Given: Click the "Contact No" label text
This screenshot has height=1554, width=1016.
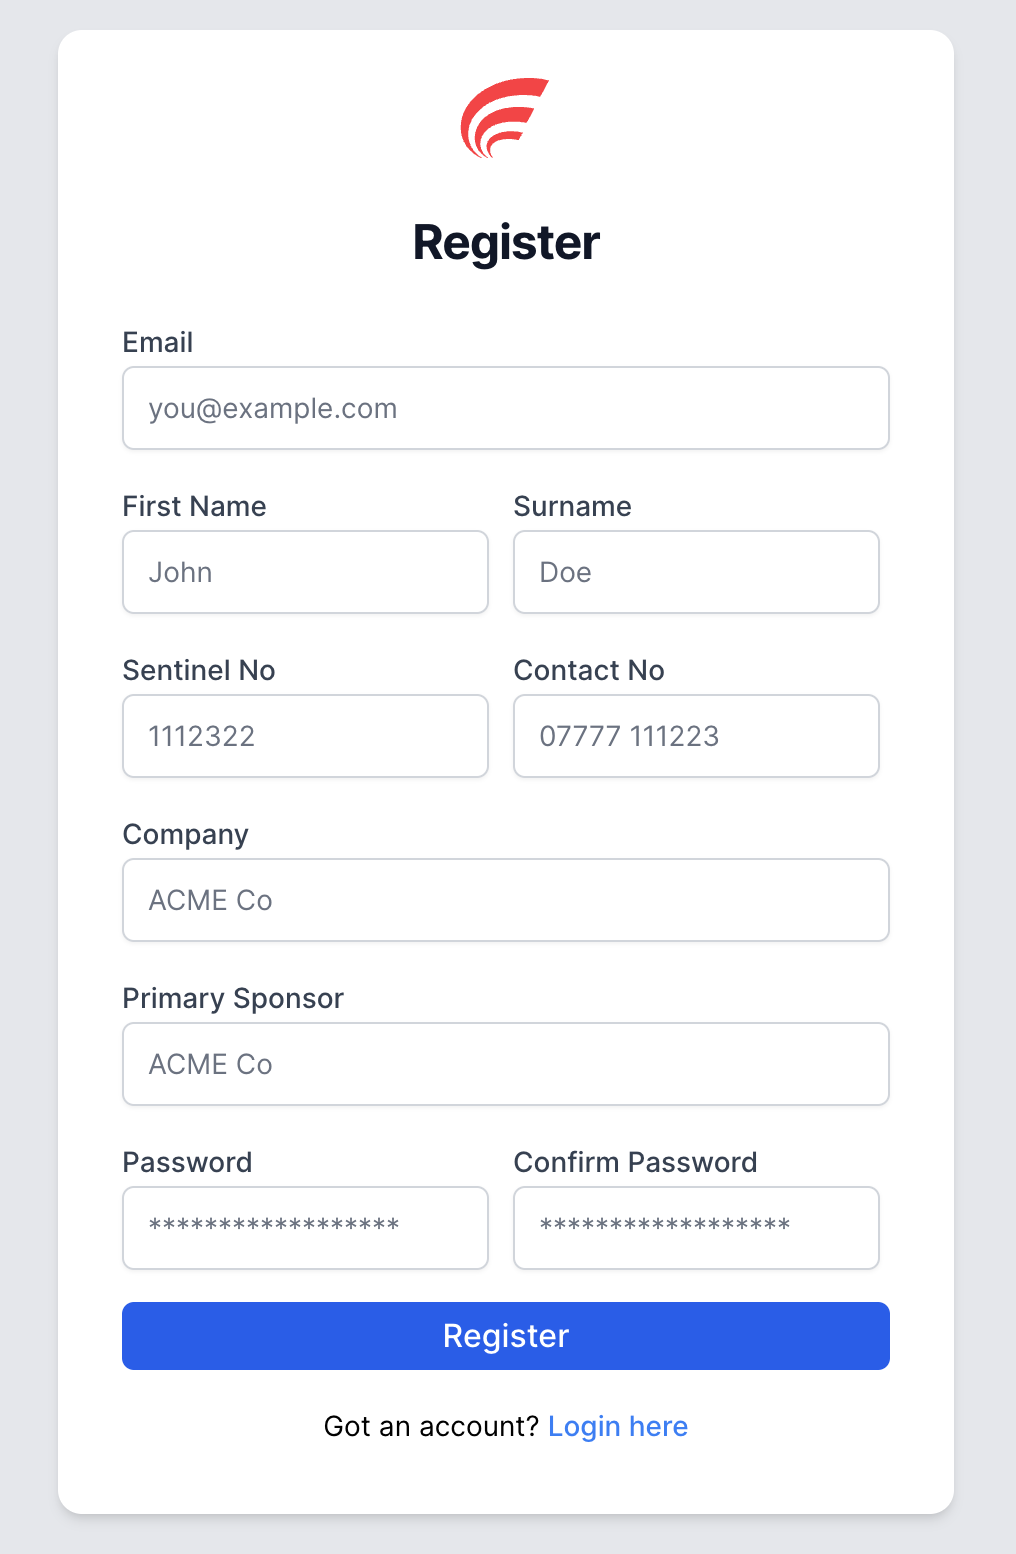Looking at the screenshot, I should [x=589, y=670].
